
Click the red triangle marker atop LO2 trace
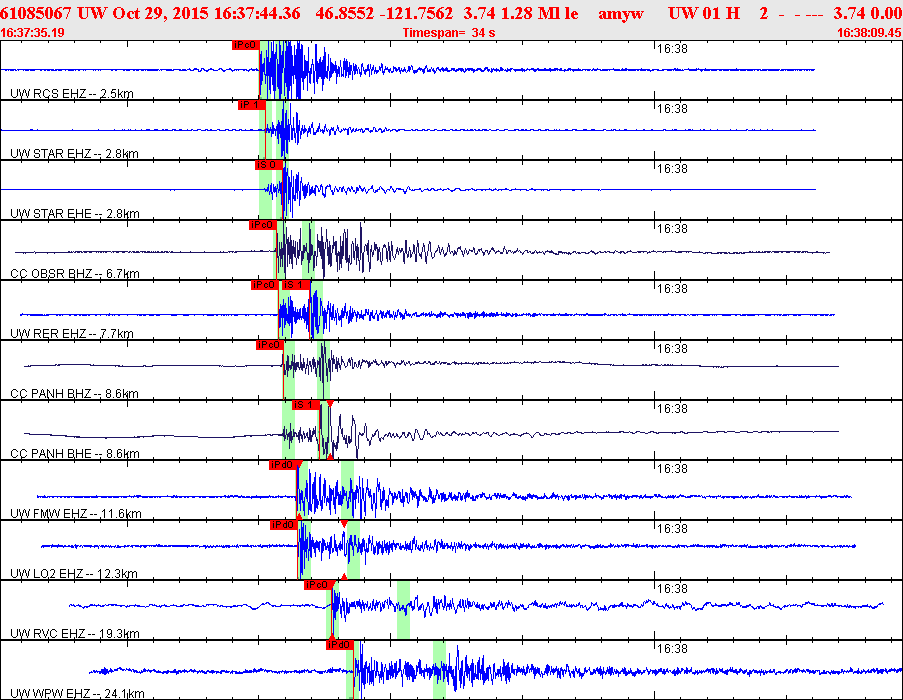coord(344,524)
